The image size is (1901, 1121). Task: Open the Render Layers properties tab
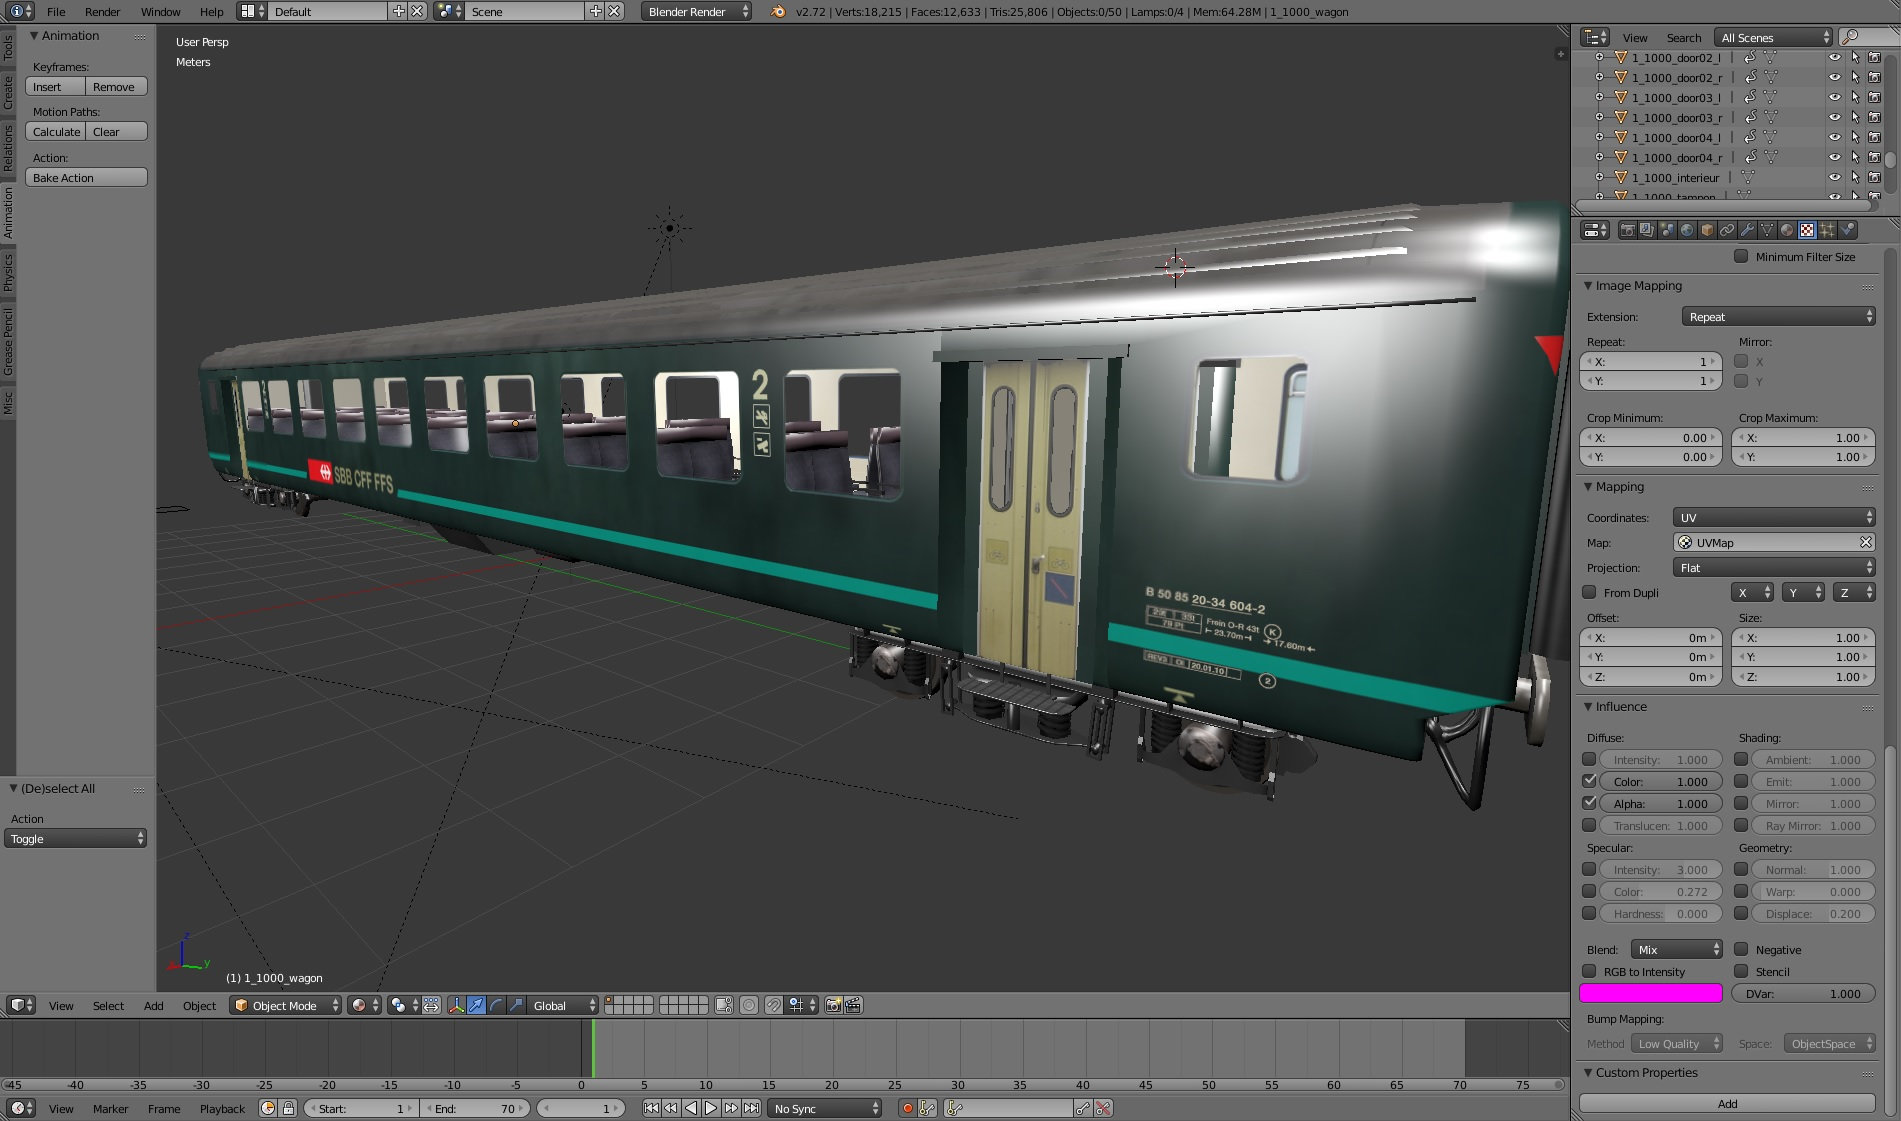point(1647,230)
